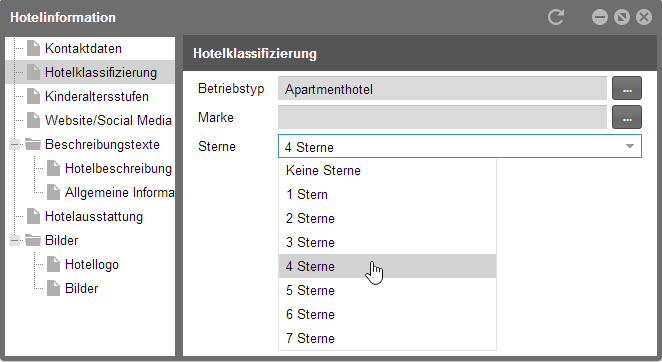
Task: Collapse the Bilder folder tree node
Action: [14, 241]
